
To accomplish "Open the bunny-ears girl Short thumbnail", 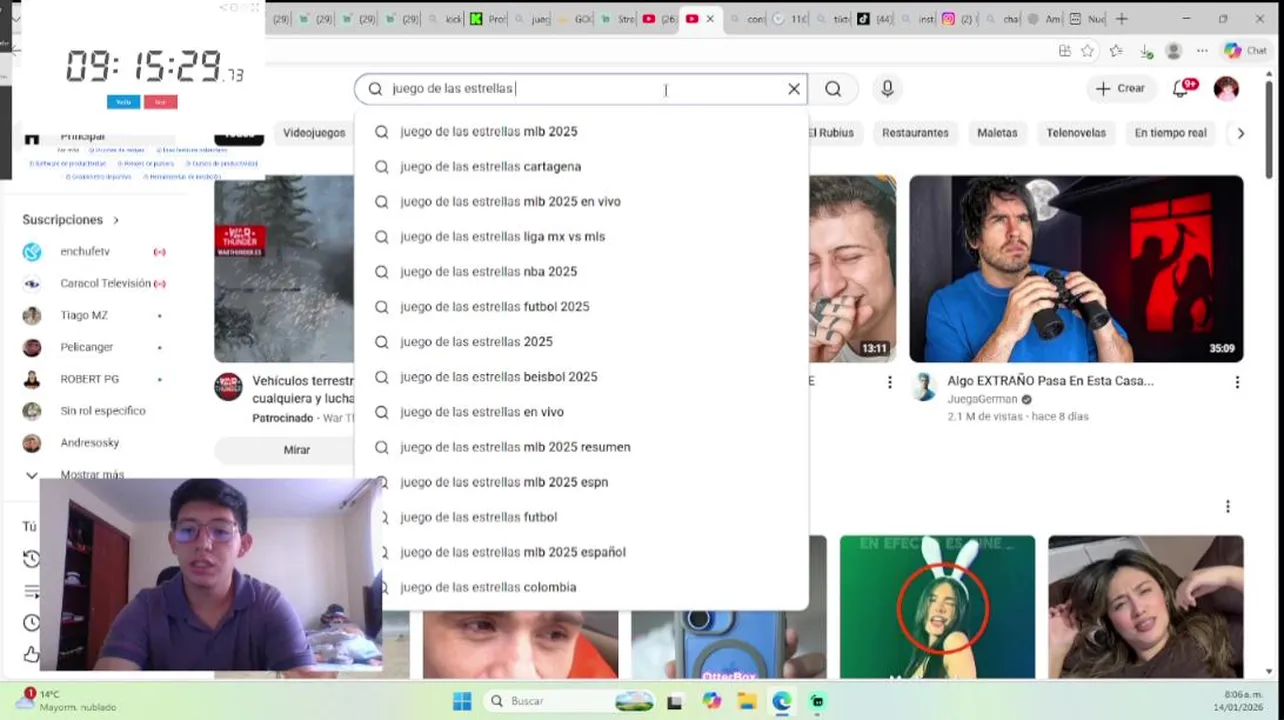I will pyautogui.click(x=937, y=607).
